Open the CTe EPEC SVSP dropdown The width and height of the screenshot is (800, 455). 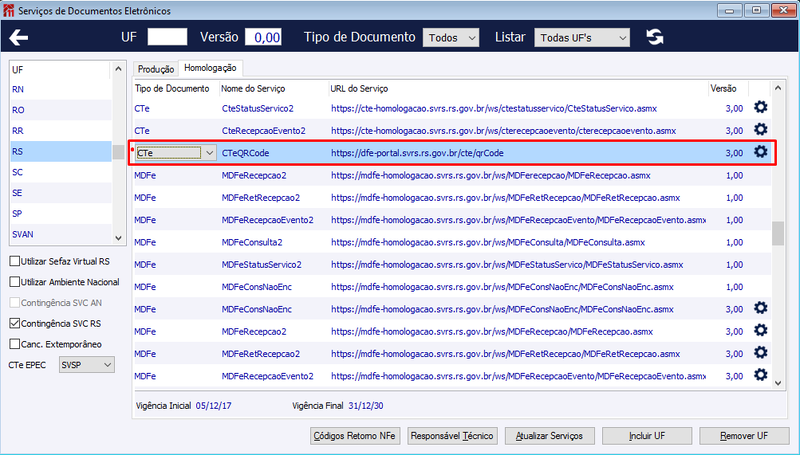[x=87, y=365]
